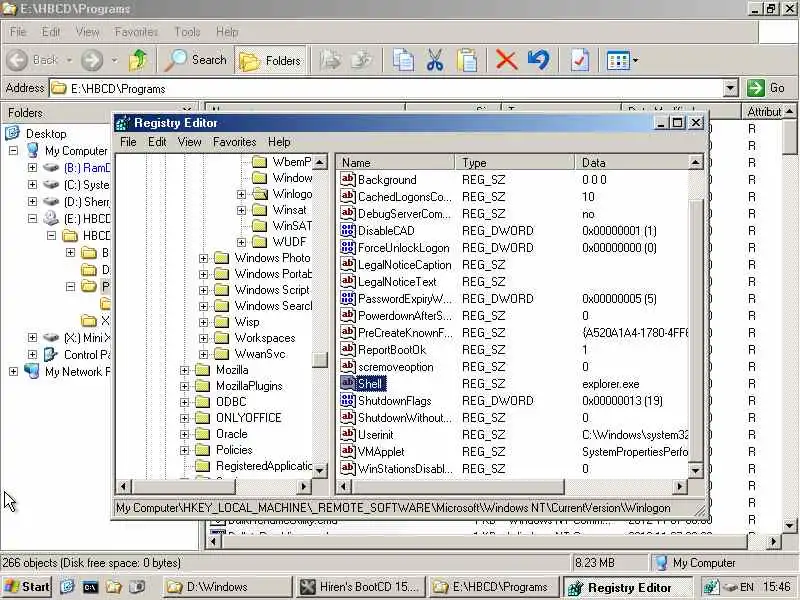The width and height of the screenshot is (800, 600).
Task: Select the ShutdownFlags DWORD icon
Action: coord(347,401)
